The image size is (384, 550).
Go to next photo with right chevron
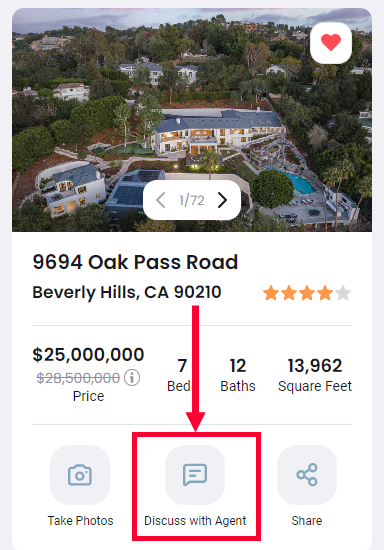(222, 200)
